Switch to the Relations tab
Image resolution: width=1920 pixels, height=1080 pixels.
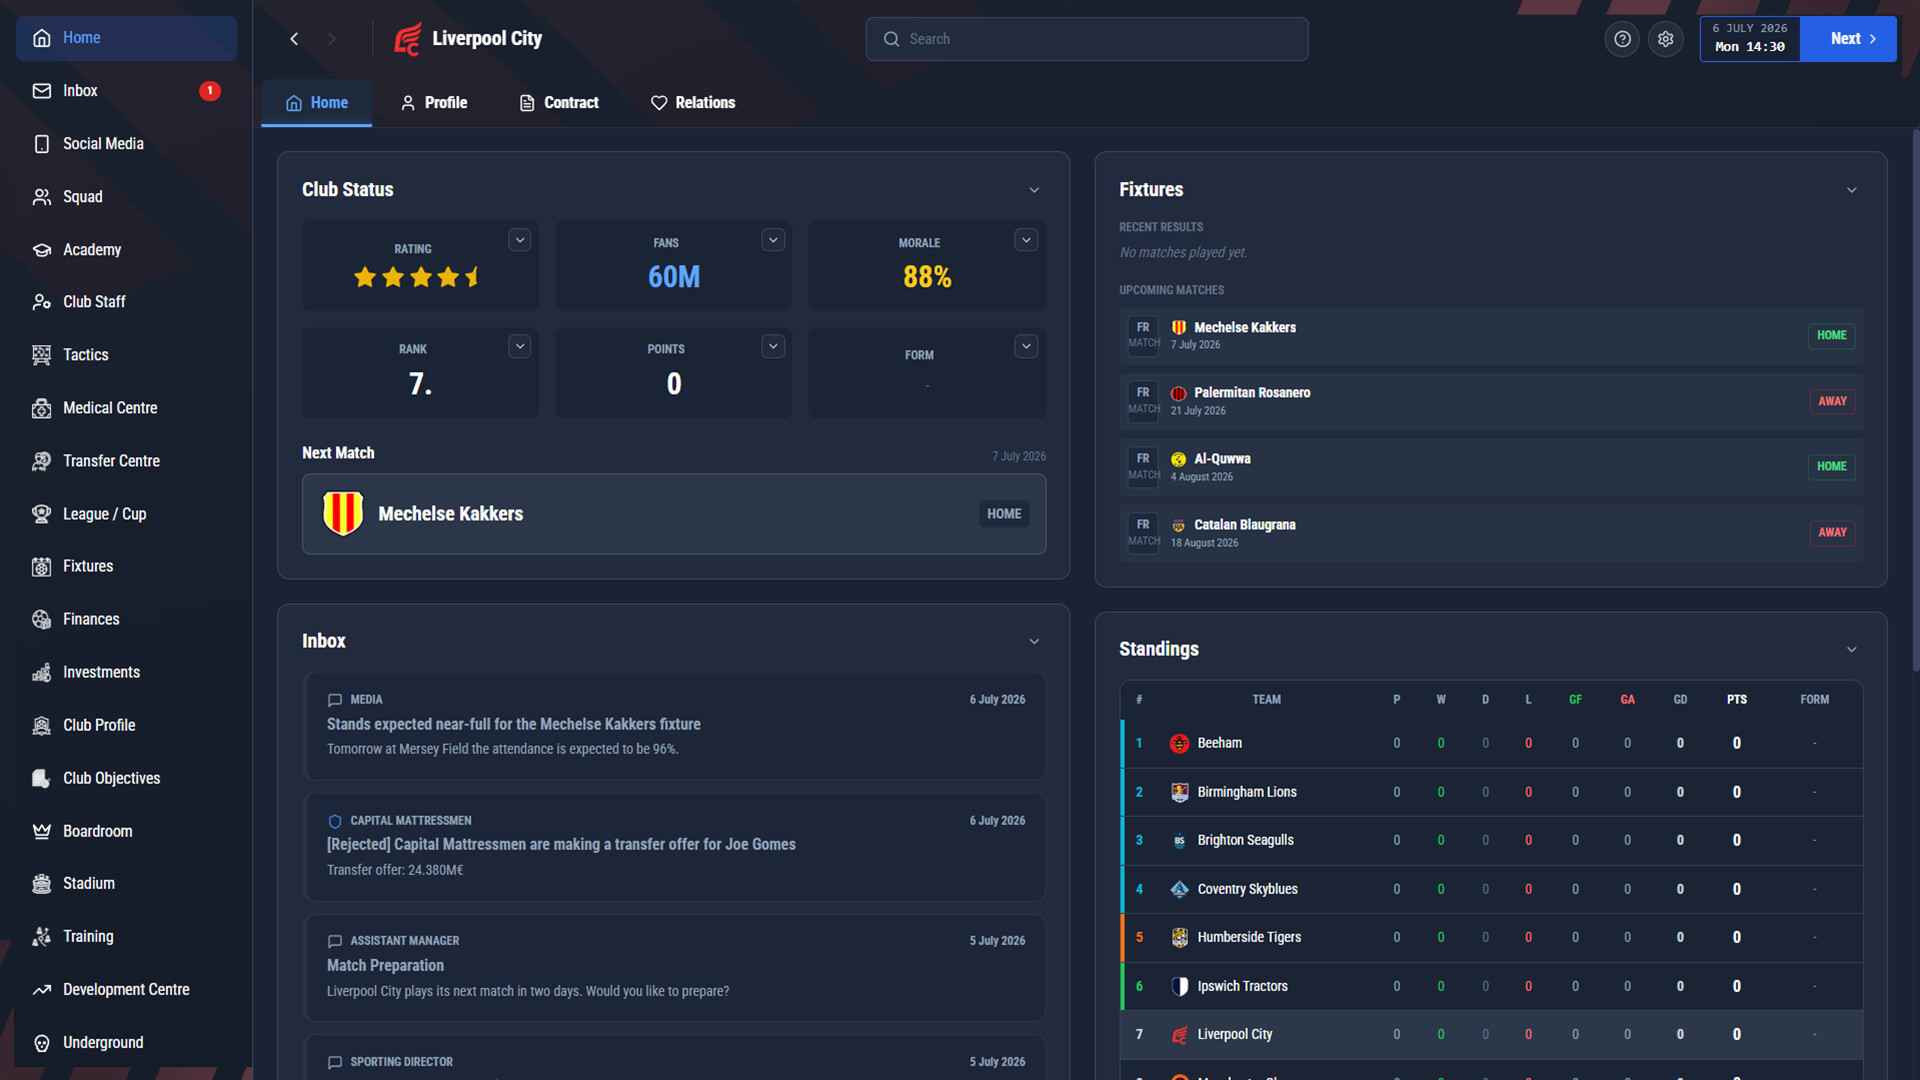click(692, 103)
